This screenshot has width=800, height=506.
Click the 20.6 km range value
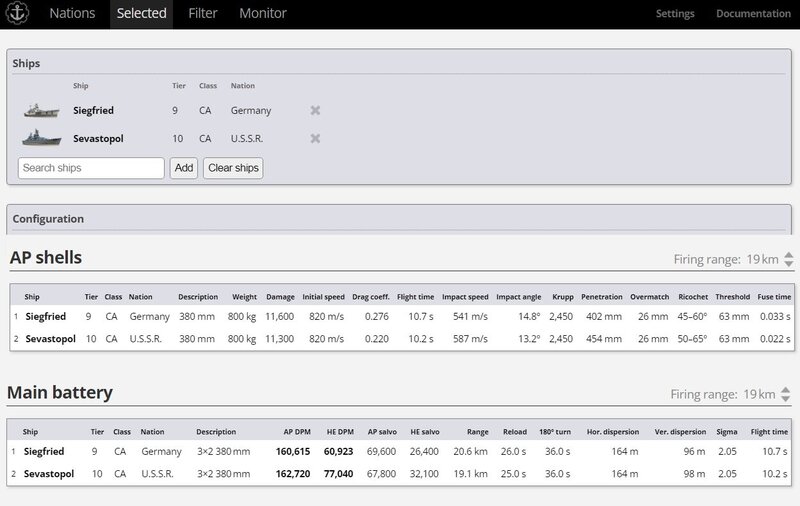point(470,451)
